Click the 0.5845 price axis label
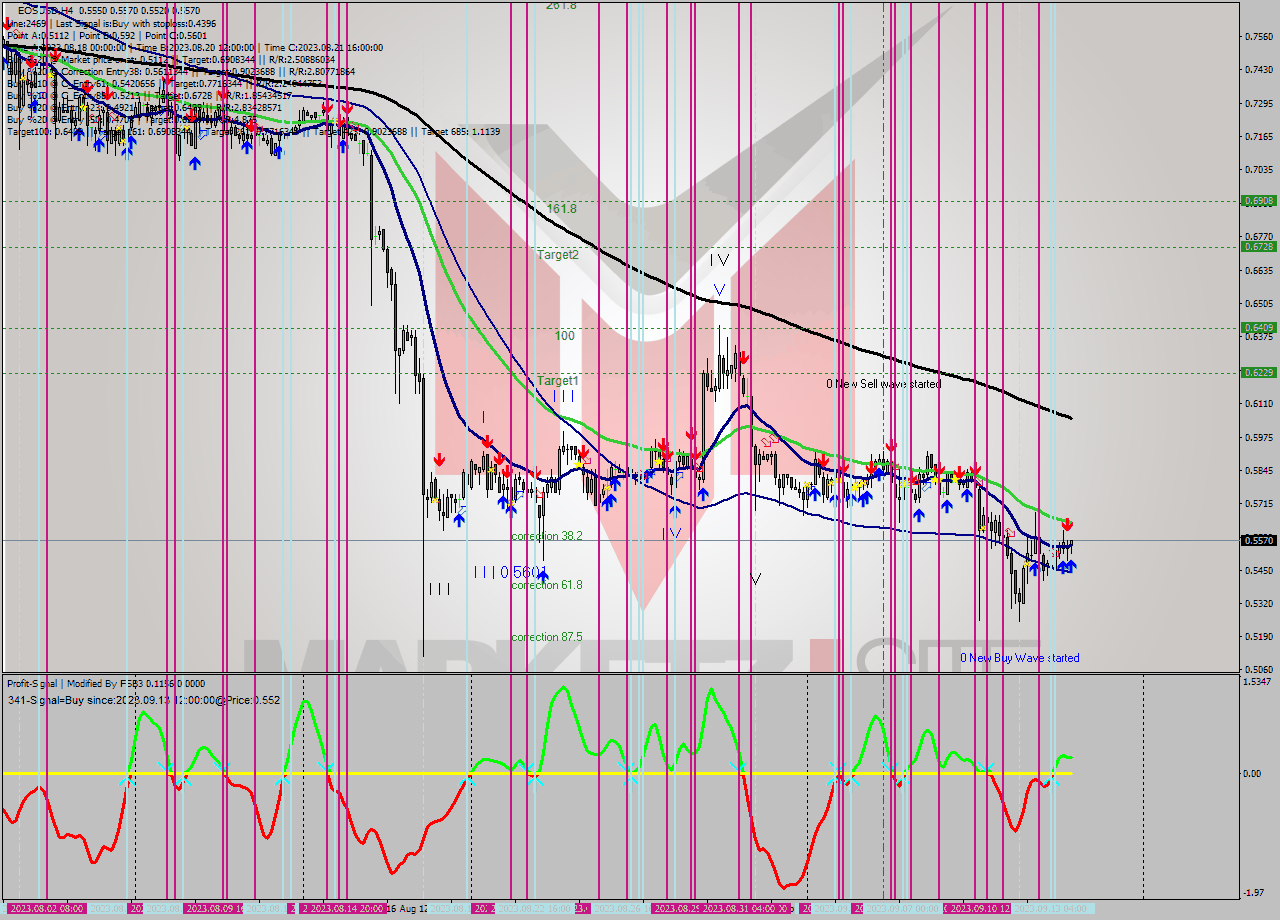1280x920 pixels. pyautogui.click(x=1258, y=470)
